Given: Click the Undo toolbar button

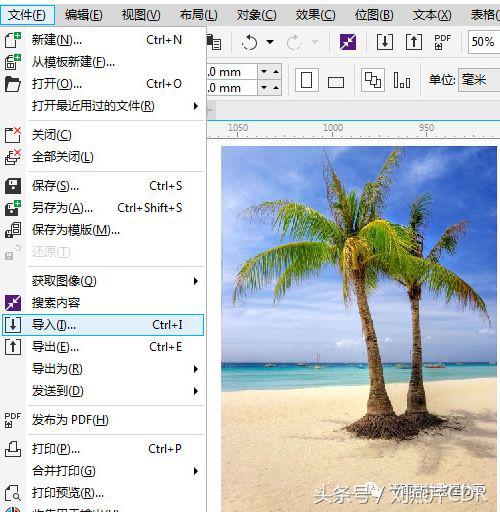Looking at the screenshot, I should (249, 42).
